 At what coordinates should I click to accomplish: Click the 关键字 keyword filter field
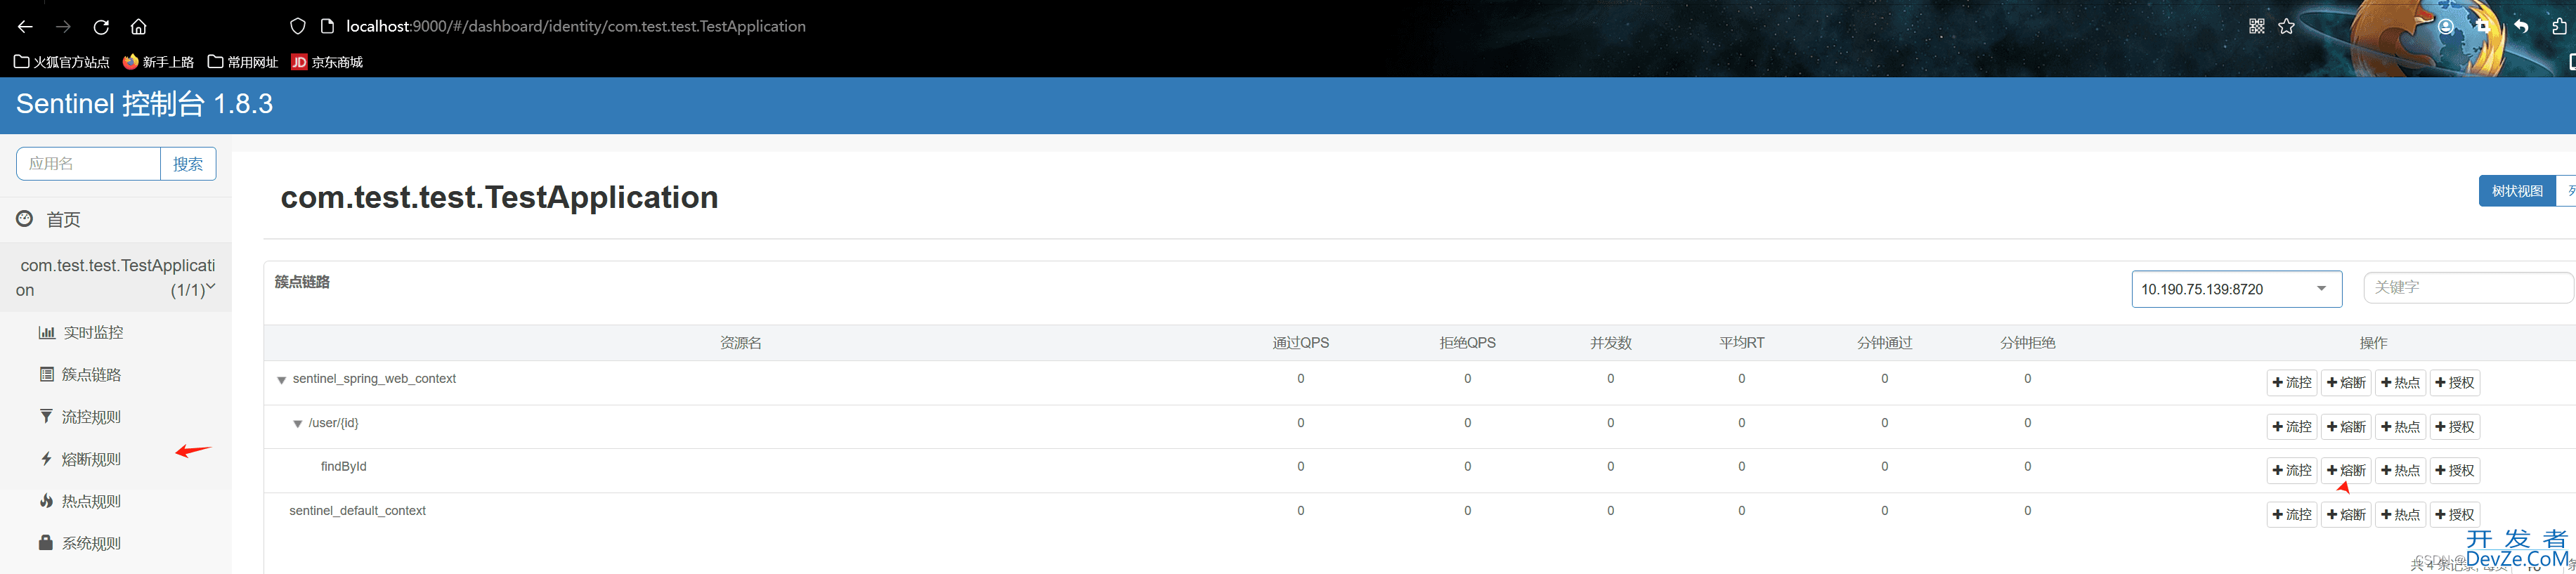pyautogui.click(x=2468, y=287)
